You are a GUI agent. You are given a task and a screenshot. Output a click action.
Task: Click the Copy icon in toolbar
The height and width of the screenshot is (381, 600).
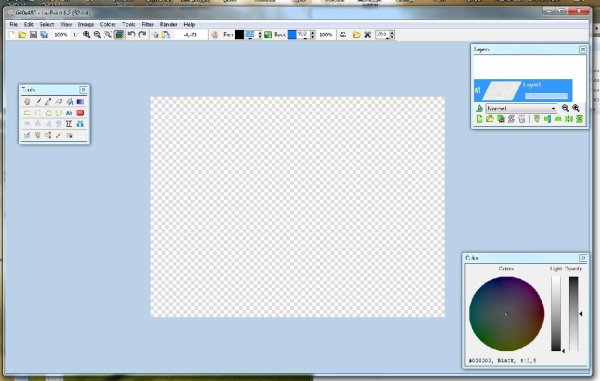(155, 35)
